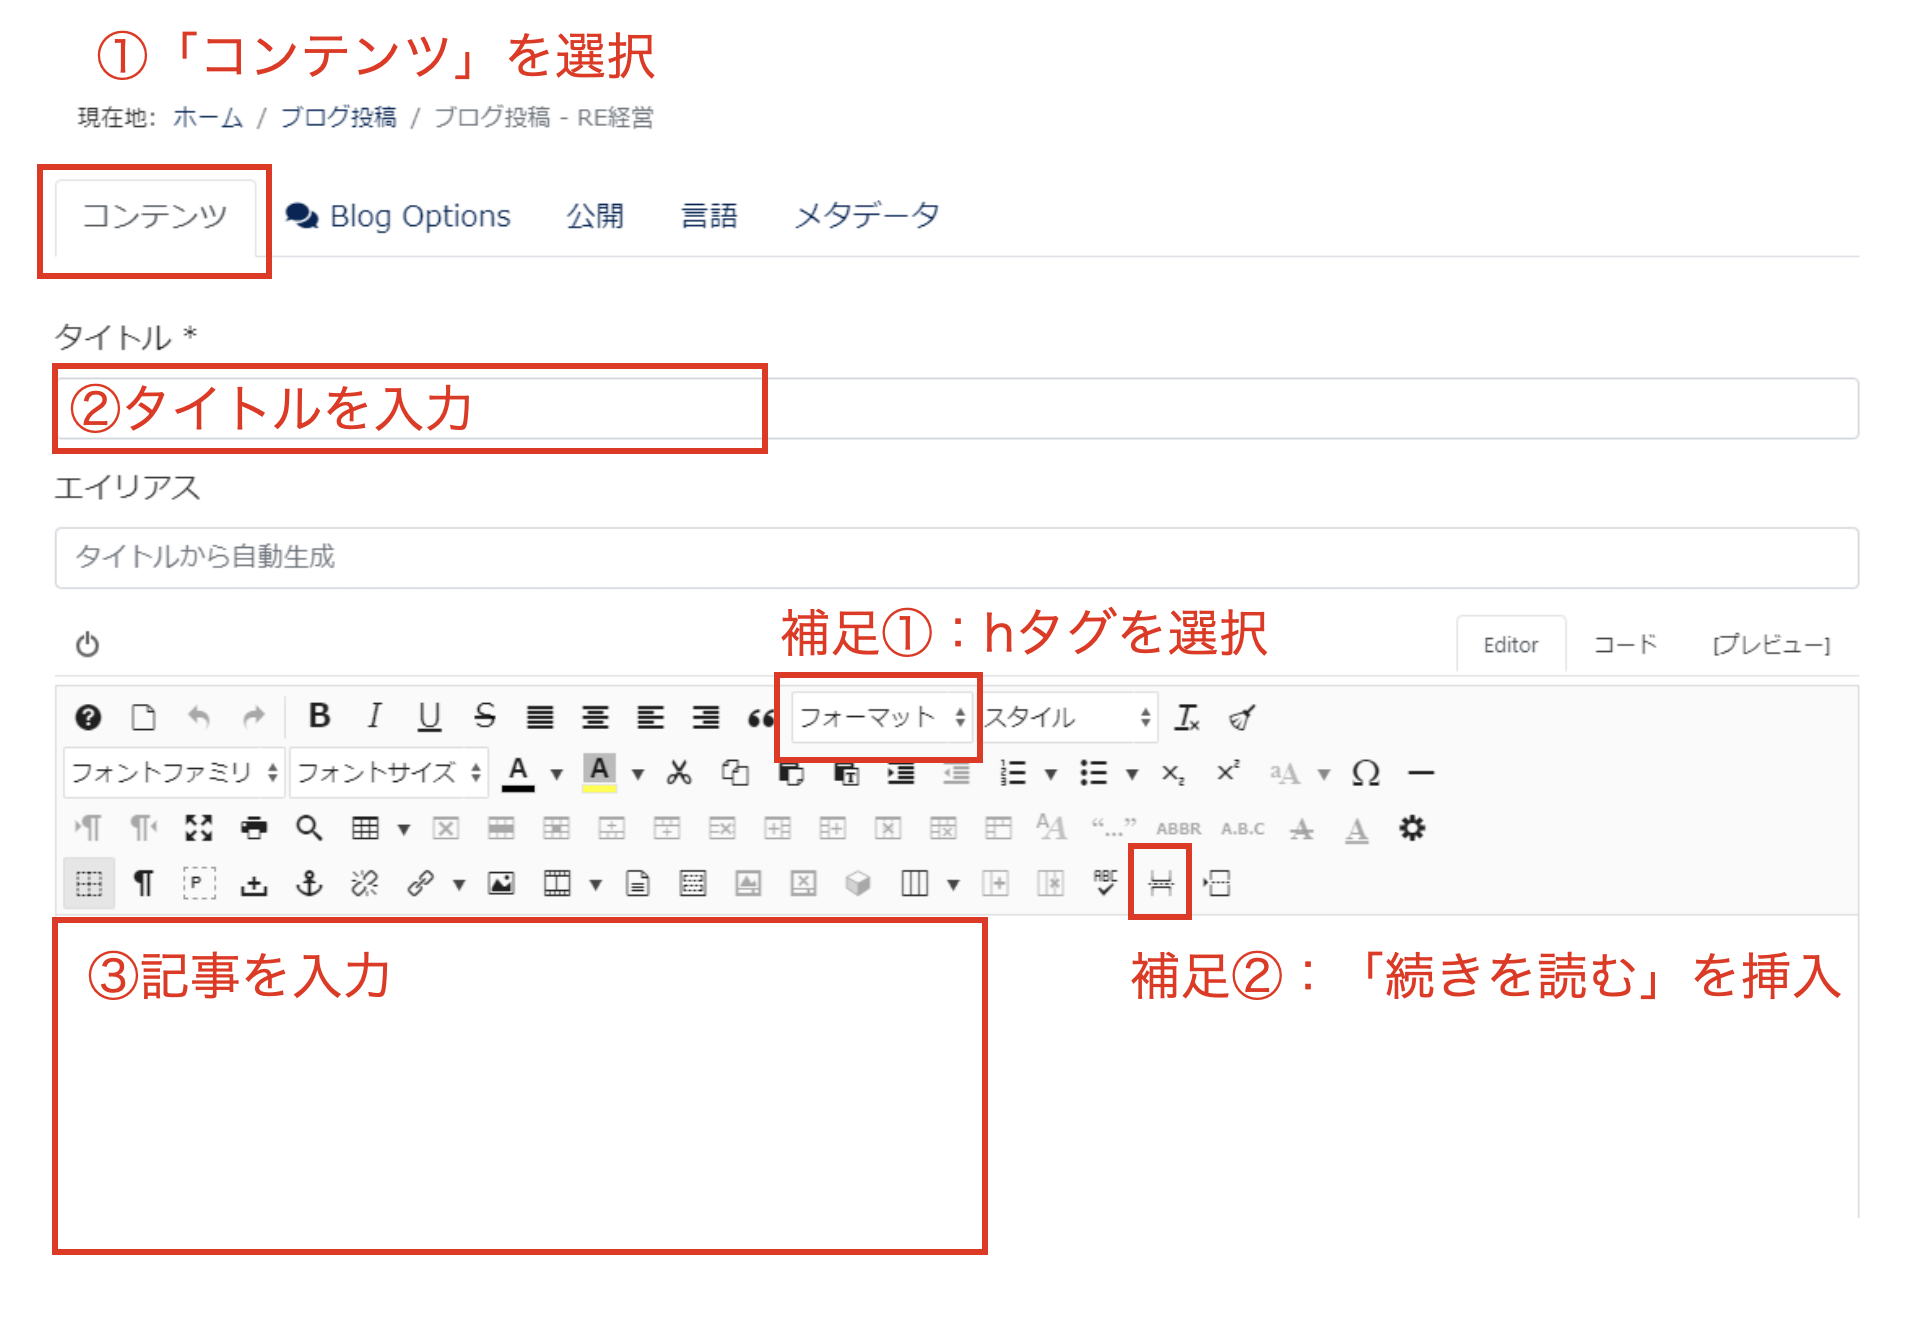The width and height of the screenshot is (1906, 1336).
Task: Toggle the editor power button
Action: click(88, 644)
